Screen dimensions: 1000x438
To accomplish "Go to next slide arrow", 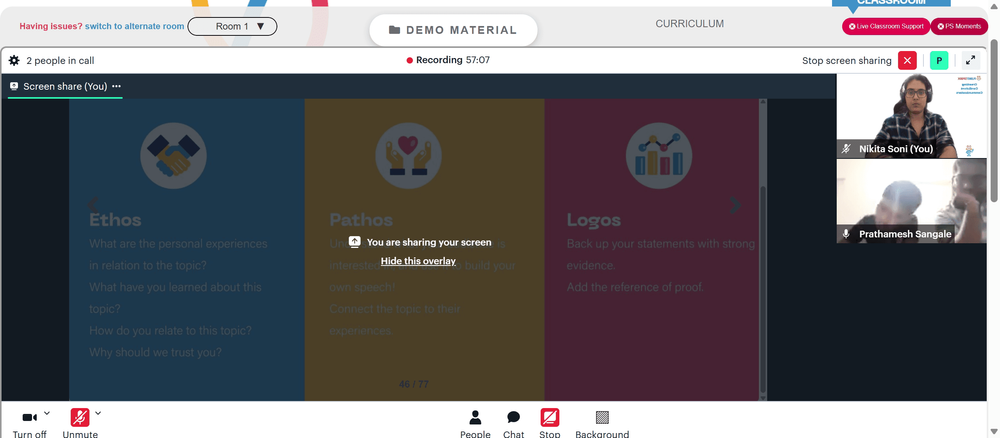I will pos(735,205).
